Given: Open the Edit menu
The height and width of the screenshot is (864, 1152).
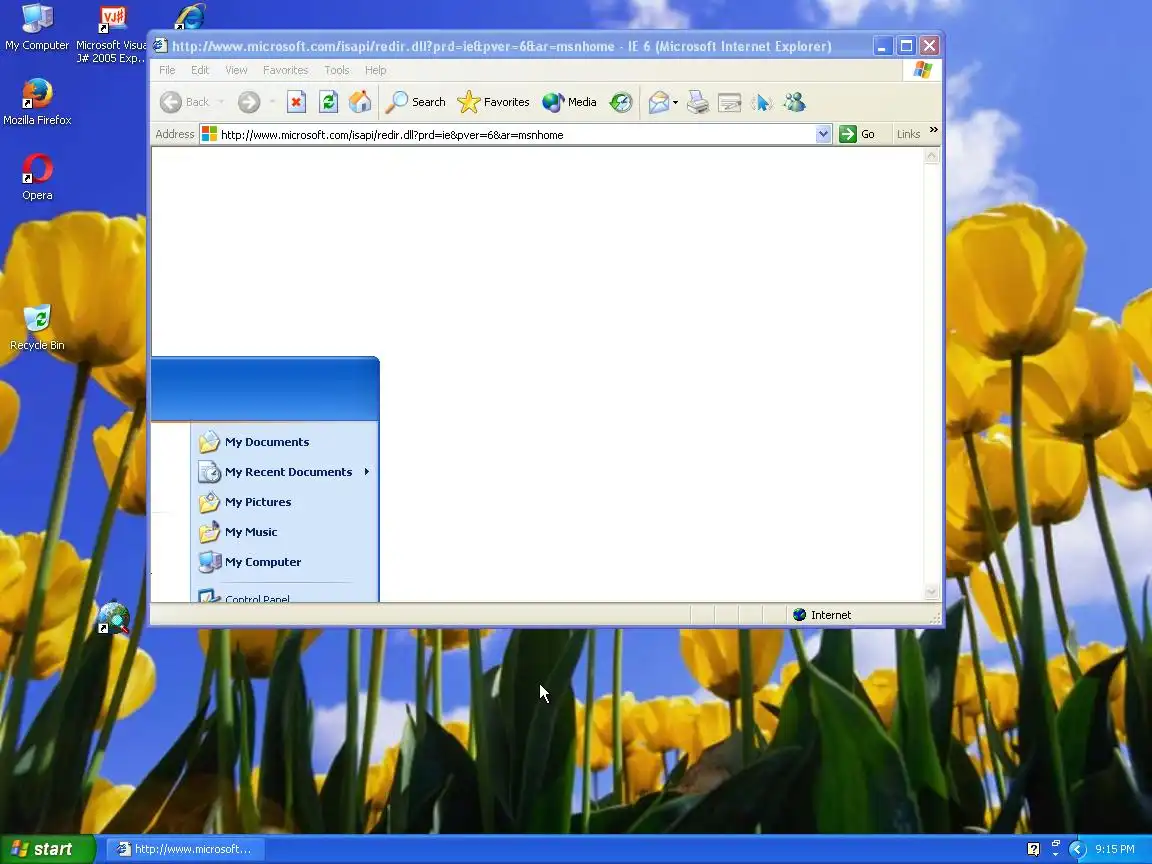Looking at the screenshot, I should click(200, 71).
